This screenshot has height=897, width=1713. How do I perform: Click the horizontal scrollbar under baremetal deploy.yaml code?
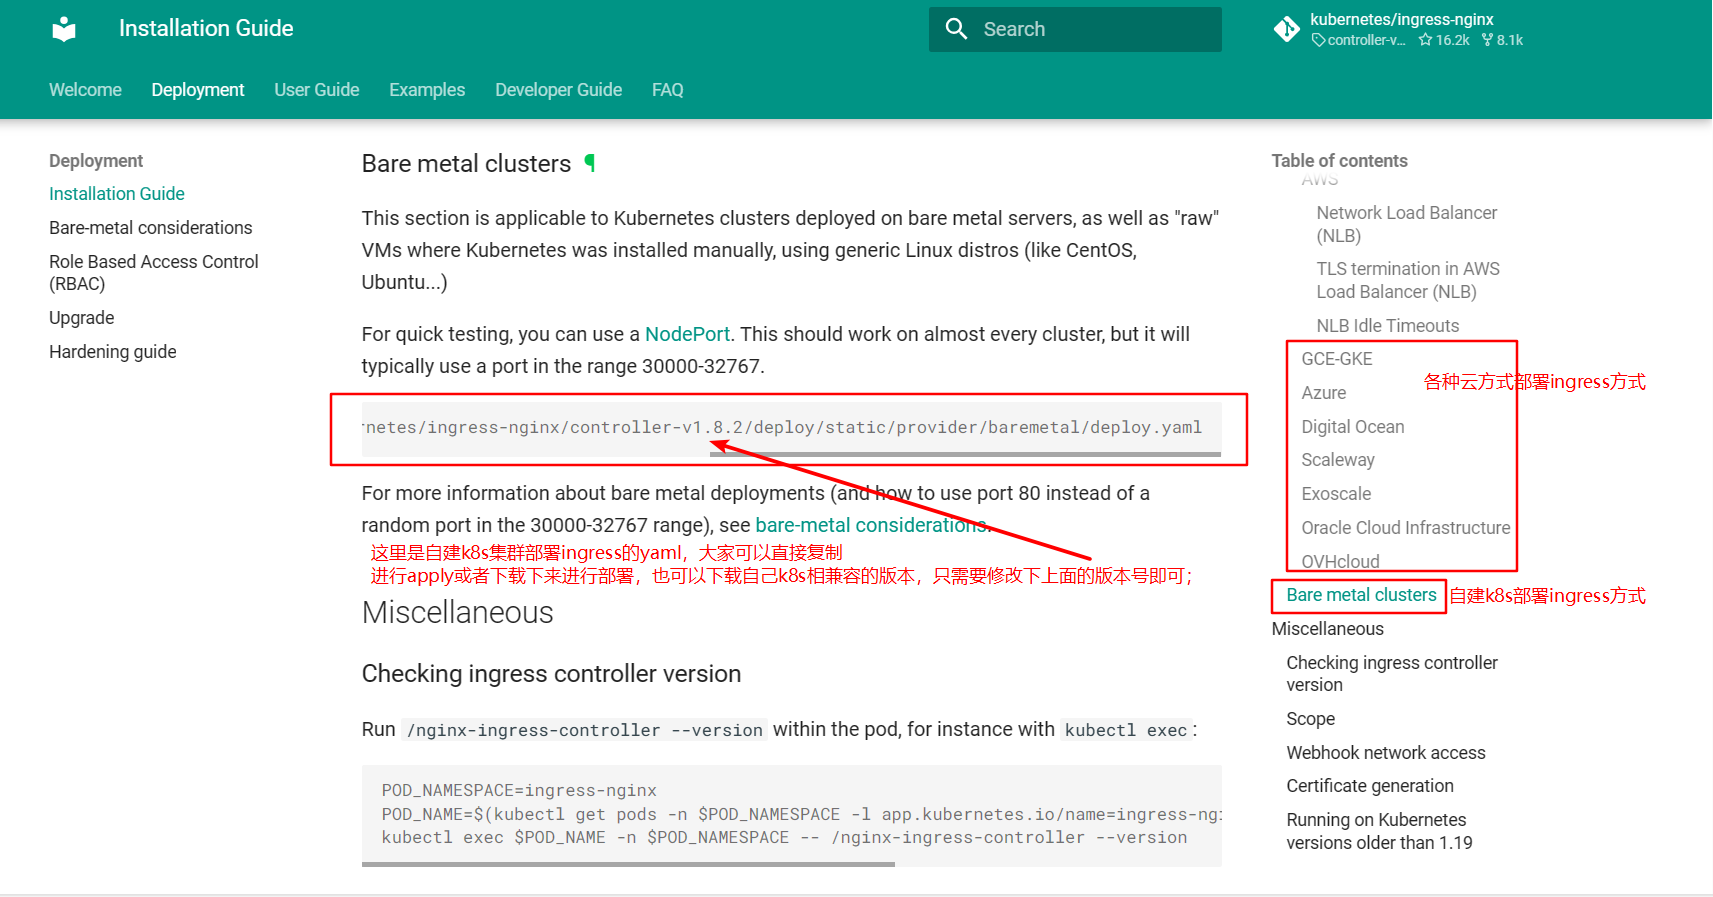point(965,454)
